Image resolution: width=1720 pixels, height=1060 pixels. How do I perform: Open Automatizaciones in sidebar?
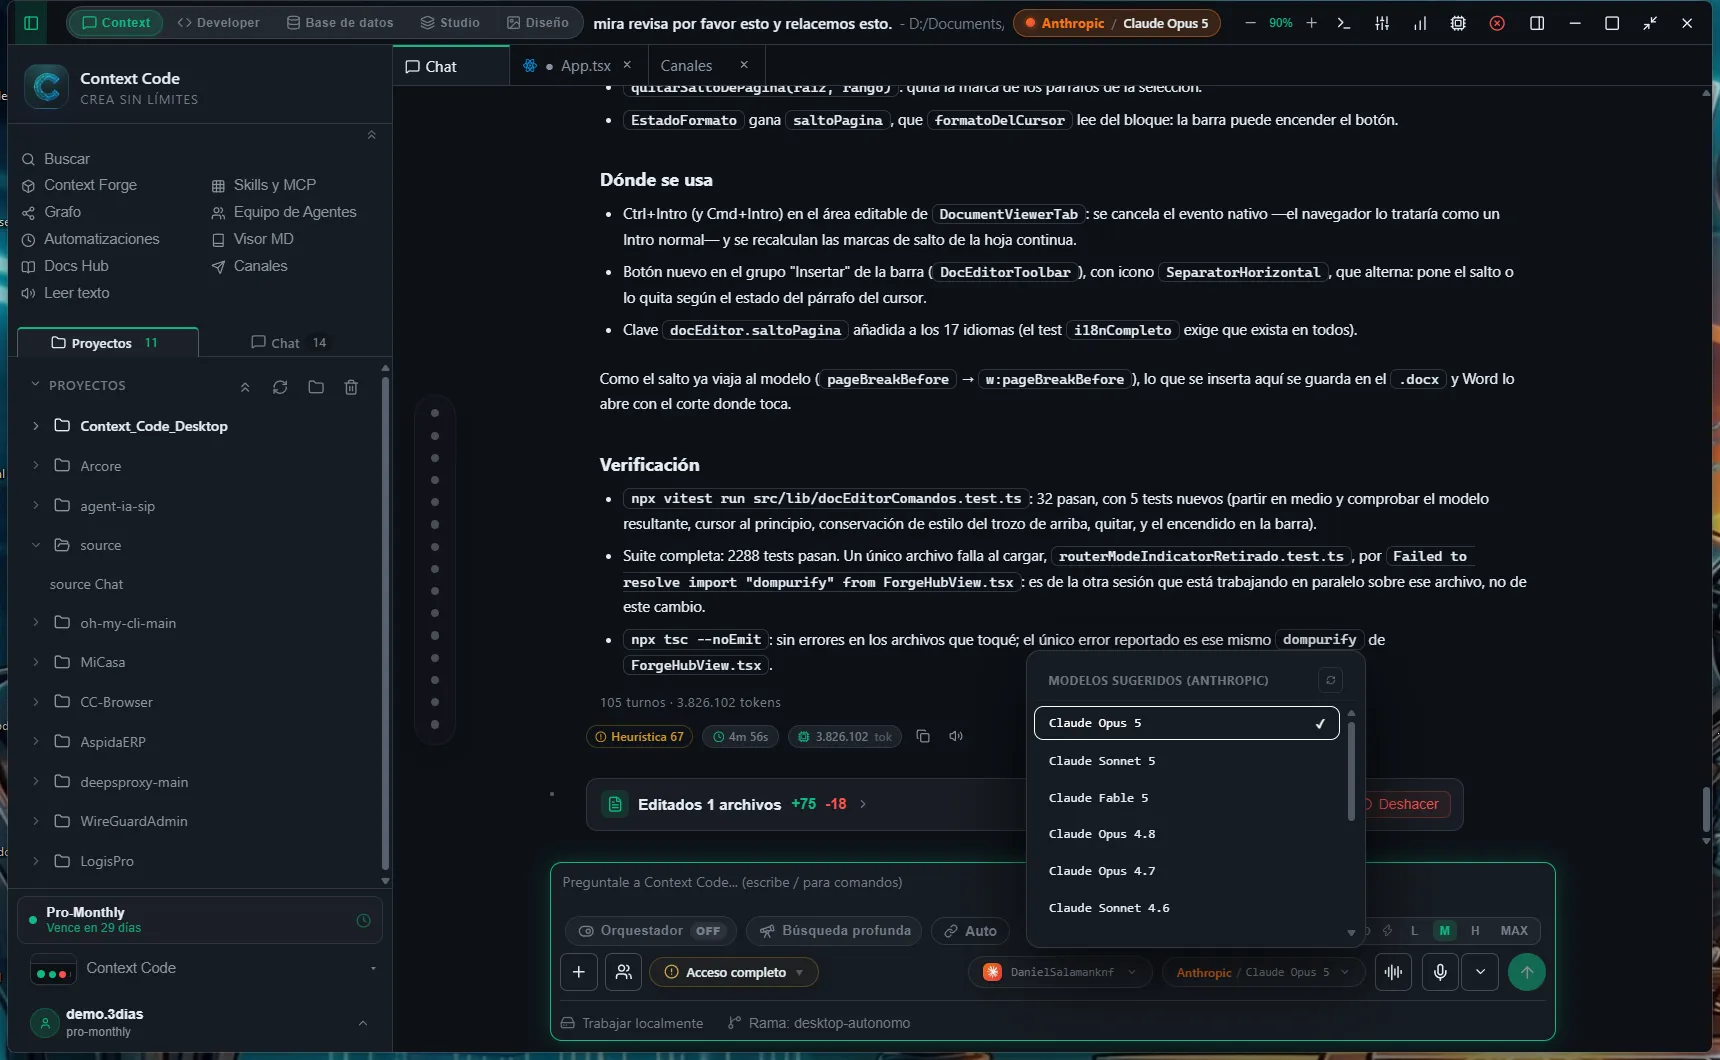point(102,239)
